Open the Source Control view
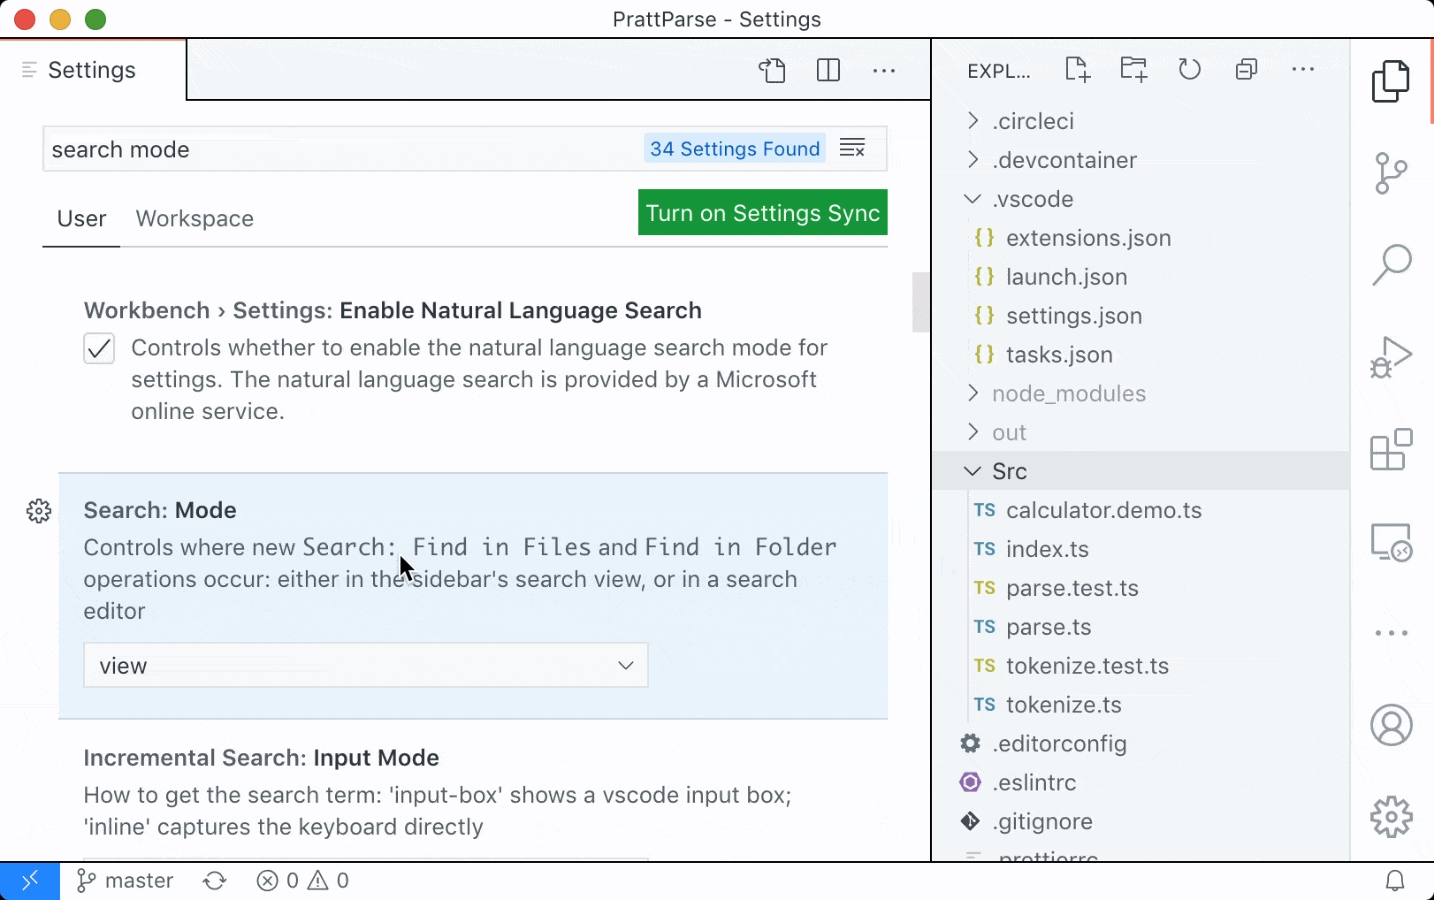The width and height of the screenshot is (1434, 900). point(1391,173)
